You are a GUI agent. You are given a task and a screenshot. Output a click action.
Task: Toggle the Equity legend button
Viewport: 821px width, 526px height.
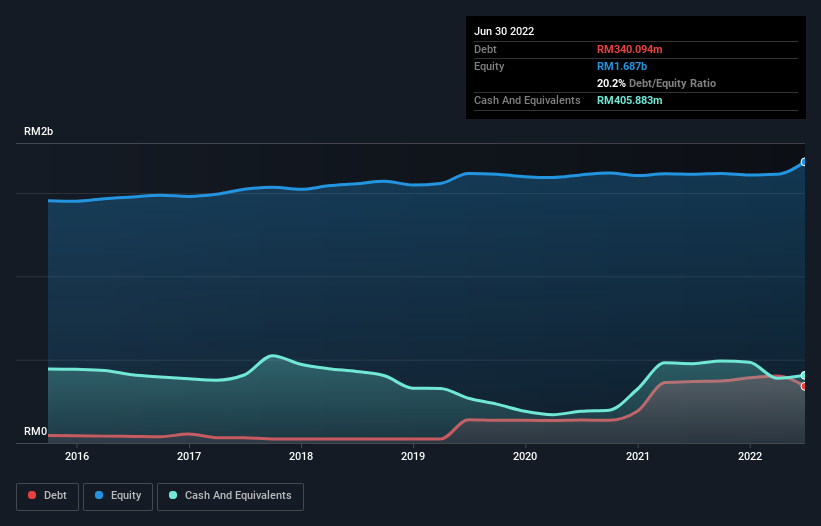118,496
